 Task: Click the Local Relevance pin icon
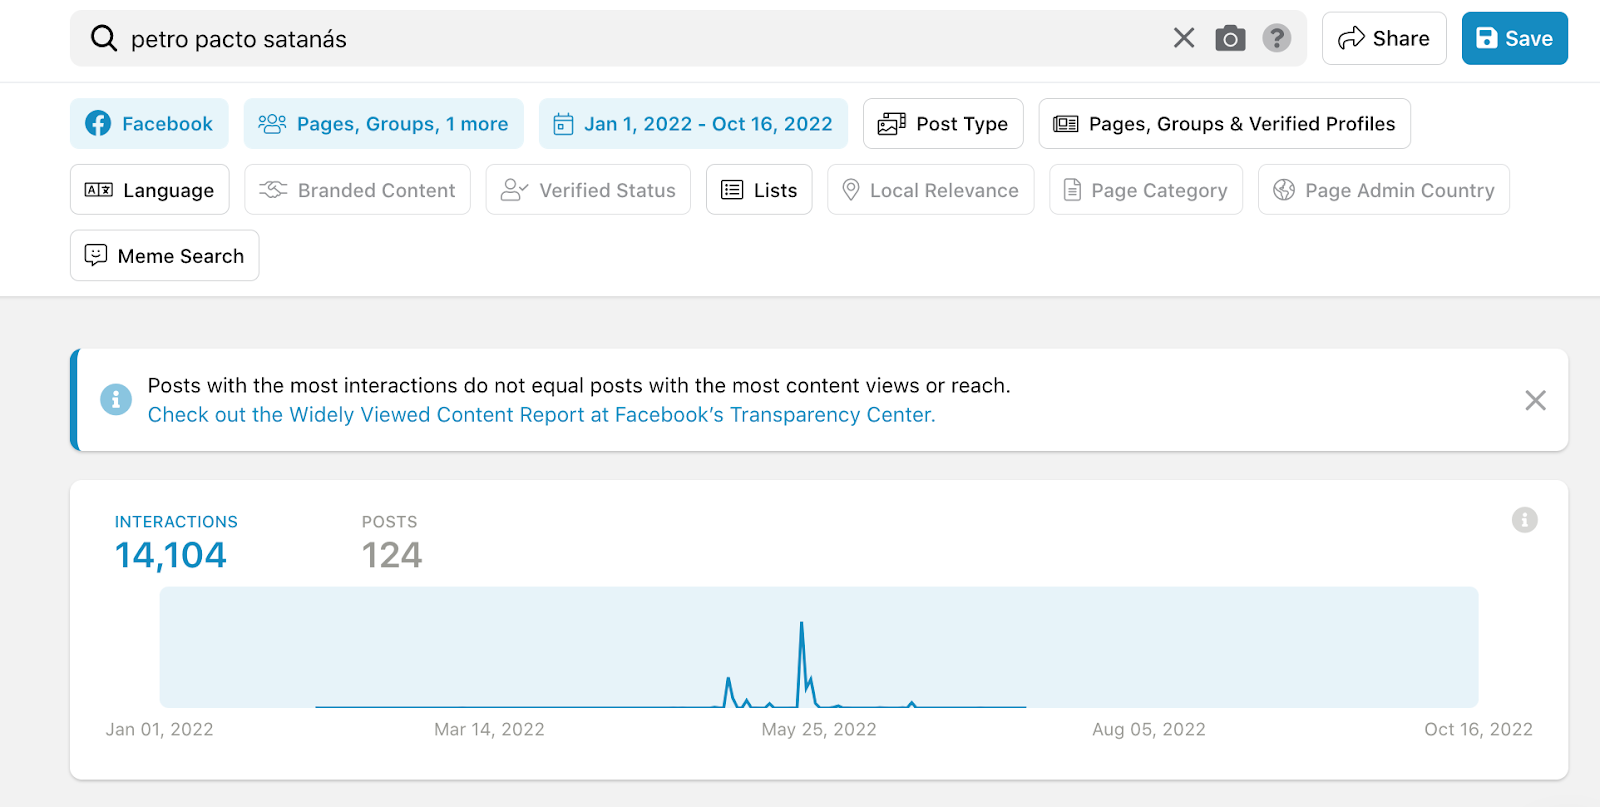pos(851,190)
